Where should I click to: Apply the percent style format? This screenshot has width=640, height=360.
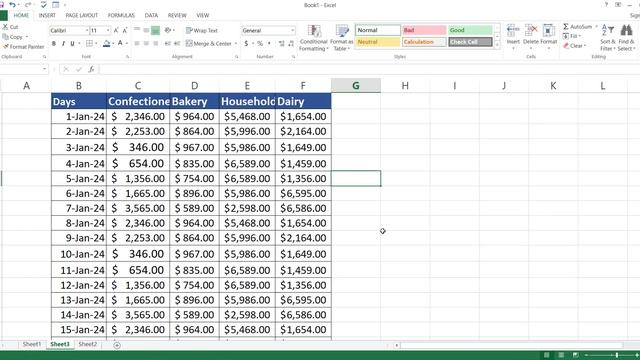260,43
